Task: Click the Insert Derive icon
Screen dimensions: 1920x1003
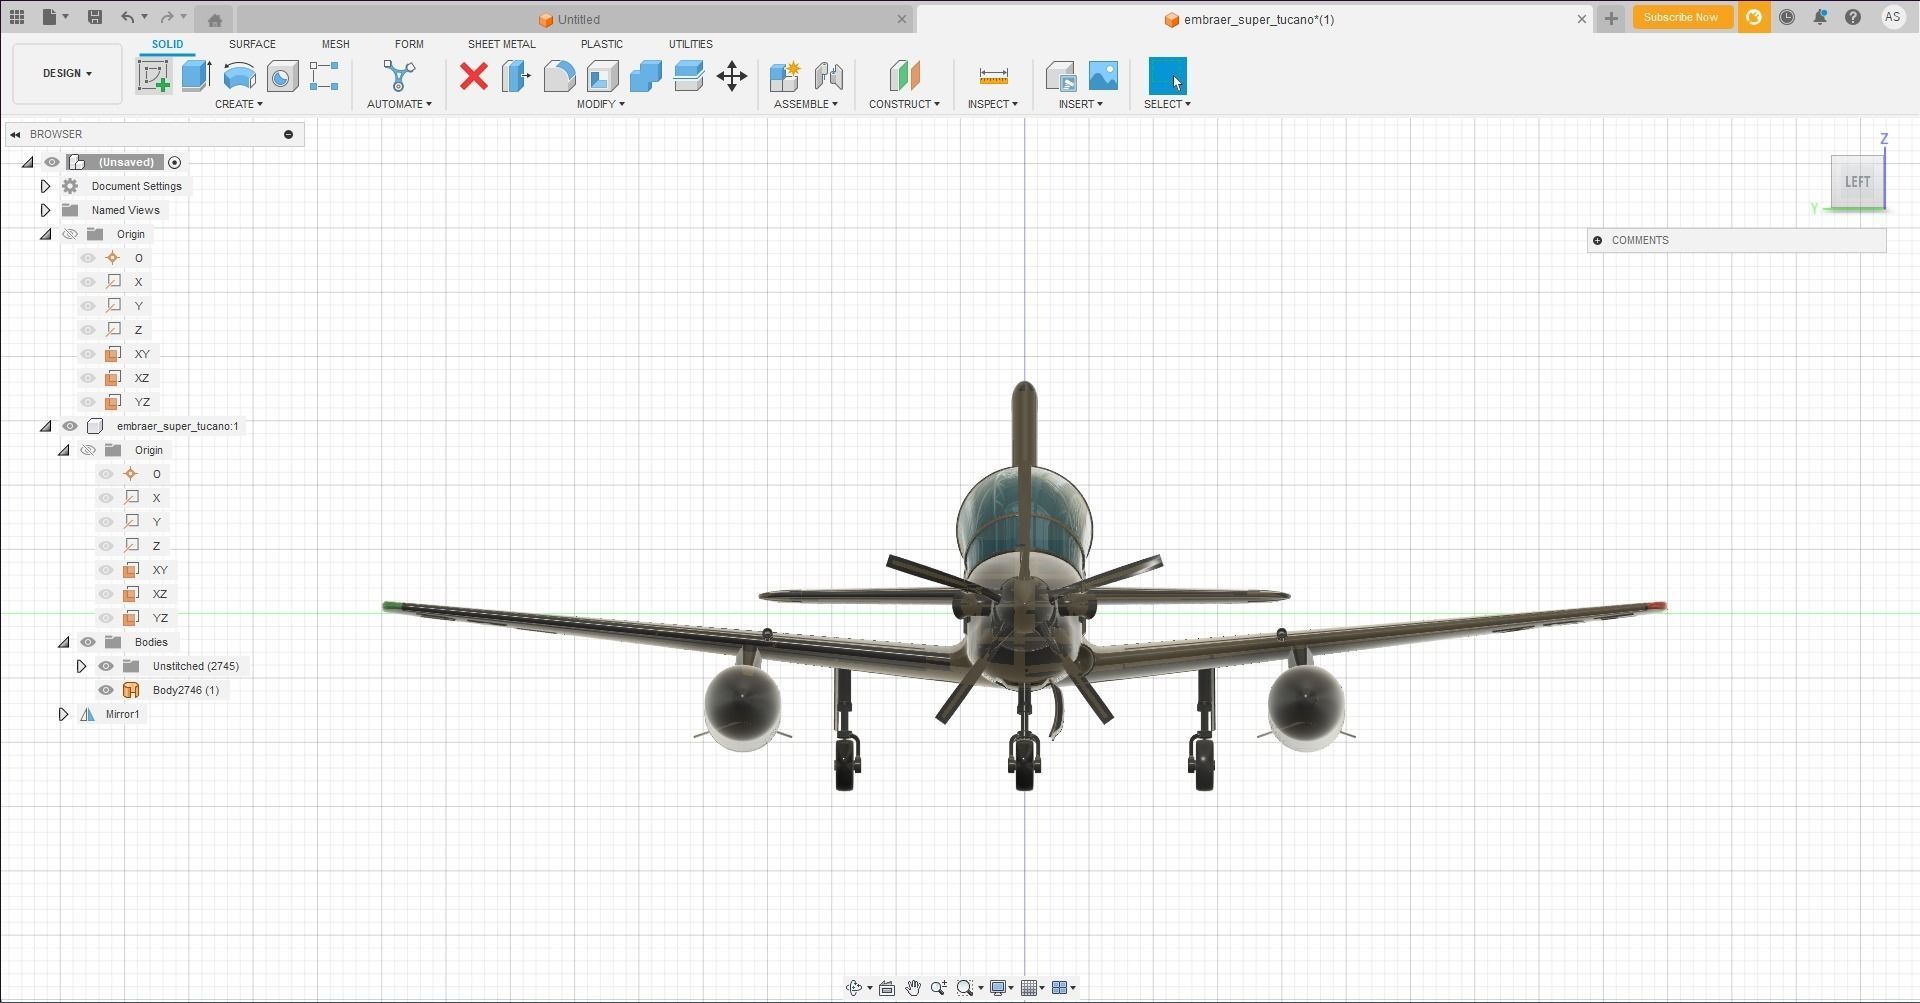Action: [1060, 76]
